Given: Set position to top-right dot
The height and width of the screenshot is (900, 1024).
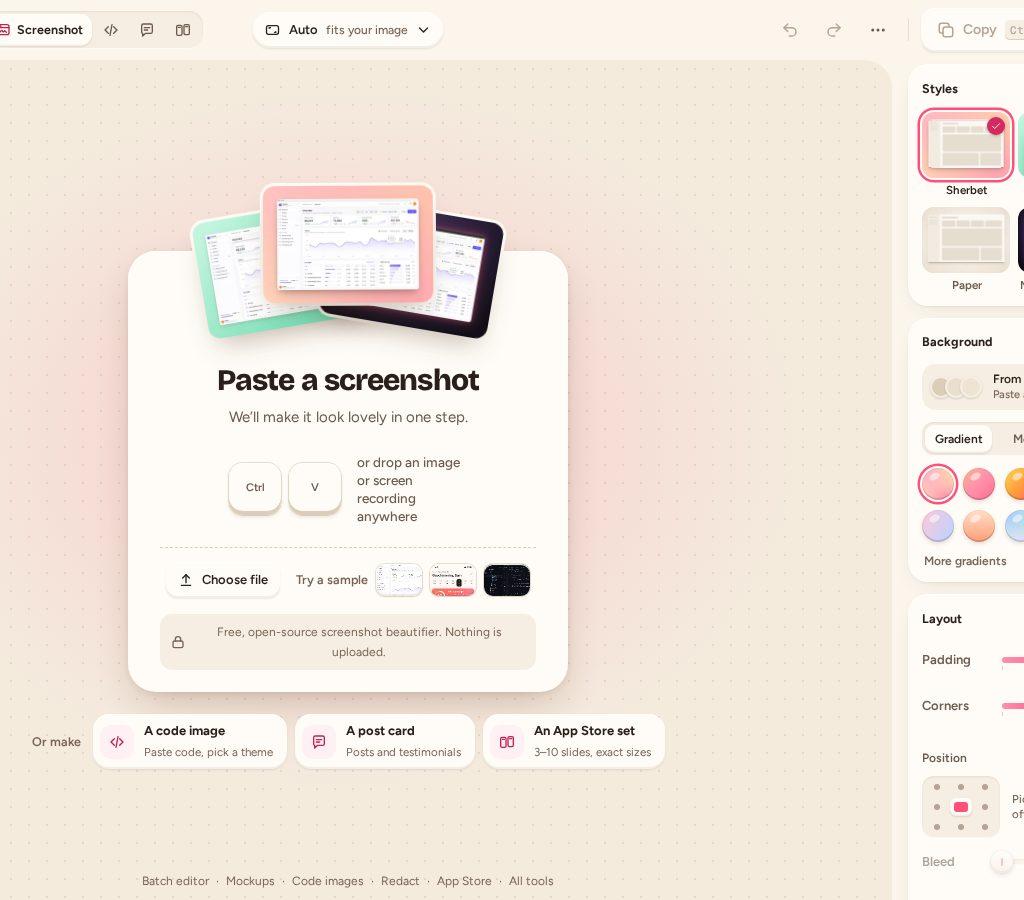Looking at the screenshot, I should (x=985, y=787).
